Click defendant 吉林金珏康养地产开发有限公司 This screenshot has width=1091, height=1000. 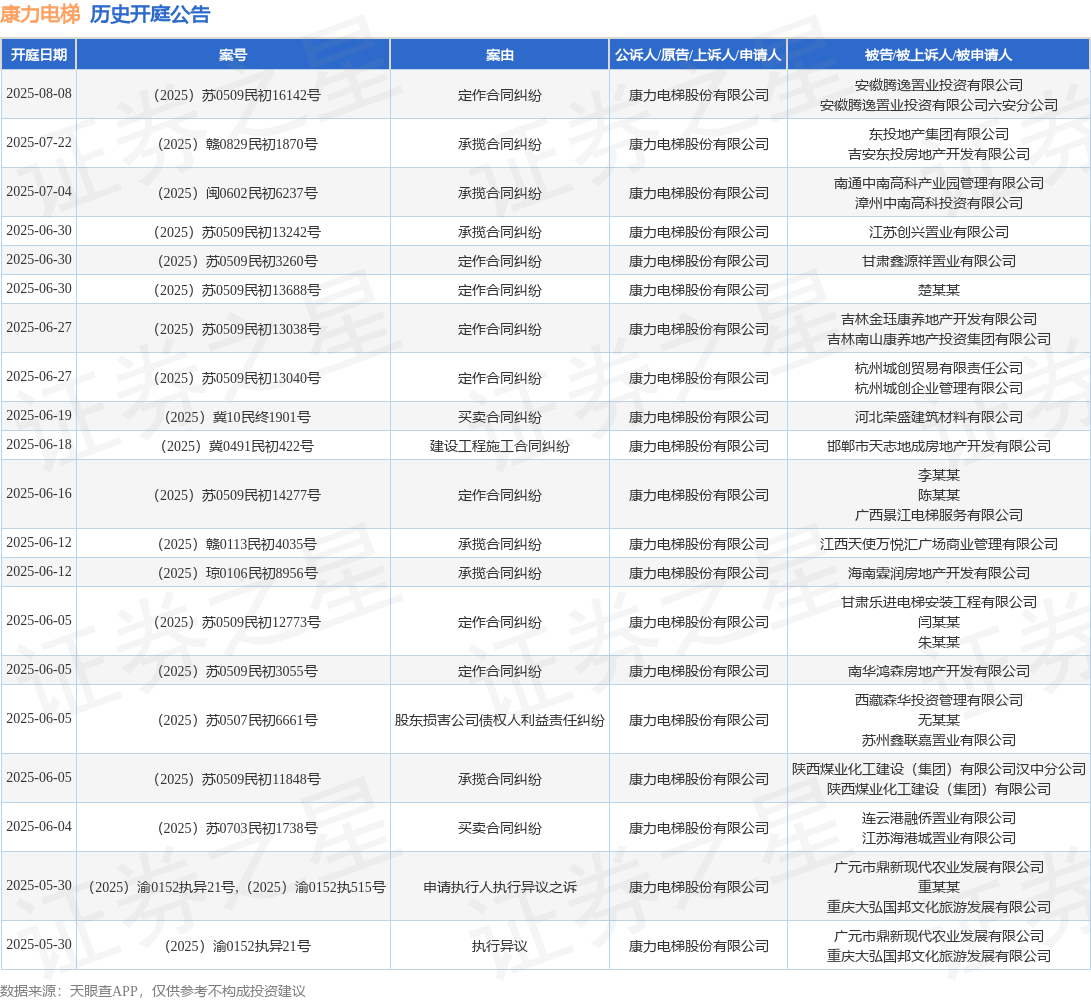[x=939, y=319]
